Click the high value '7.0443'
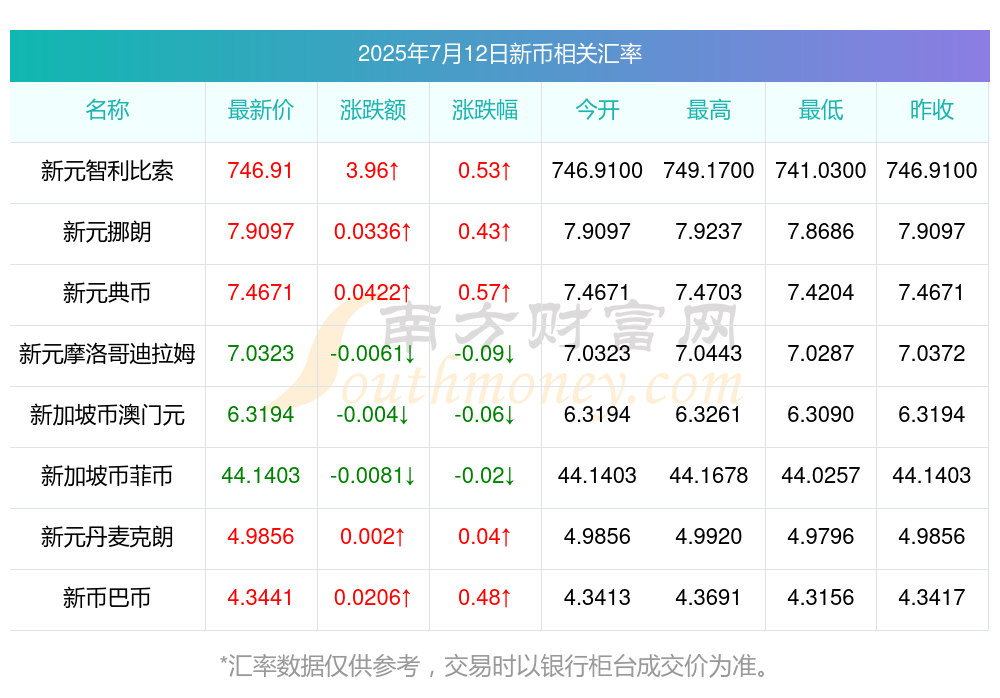 coord(709,353)
